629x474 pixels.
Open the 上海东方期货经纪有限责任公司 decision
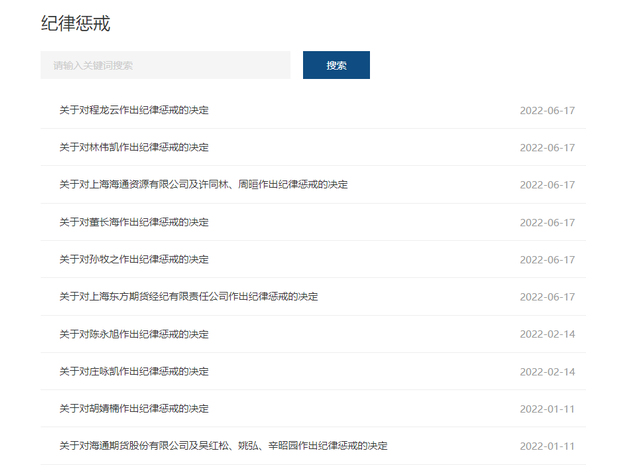(x=188, y=297)
